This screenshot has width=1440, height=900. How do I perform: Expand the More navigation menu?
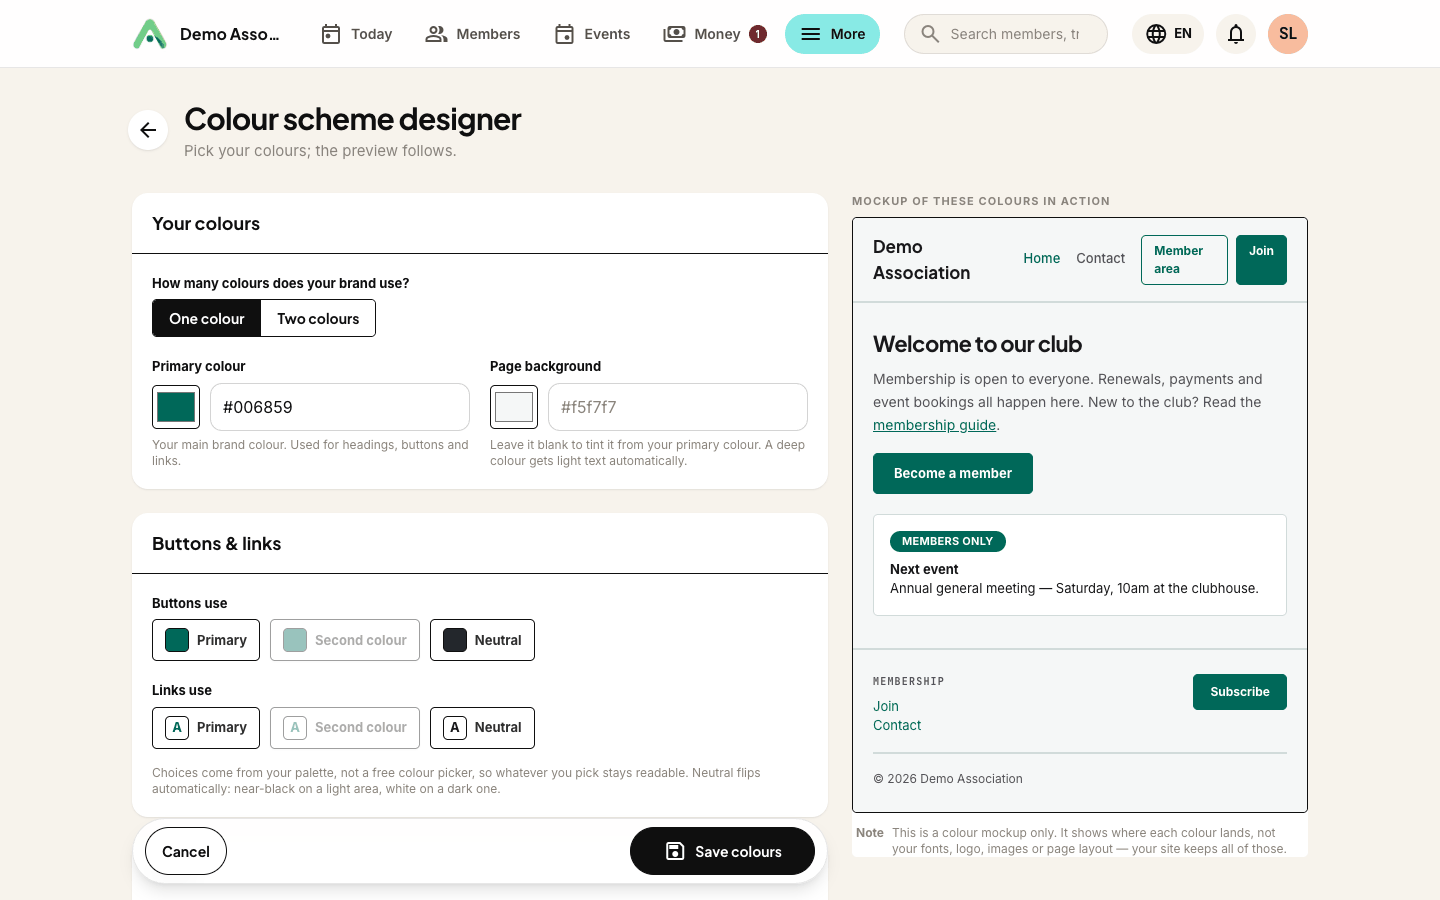click(x=832, y=34)
